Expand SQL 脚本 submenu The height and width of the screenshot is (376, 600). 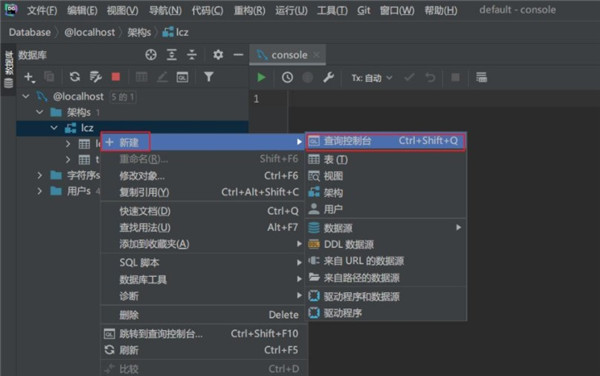(x=299, y=262)
